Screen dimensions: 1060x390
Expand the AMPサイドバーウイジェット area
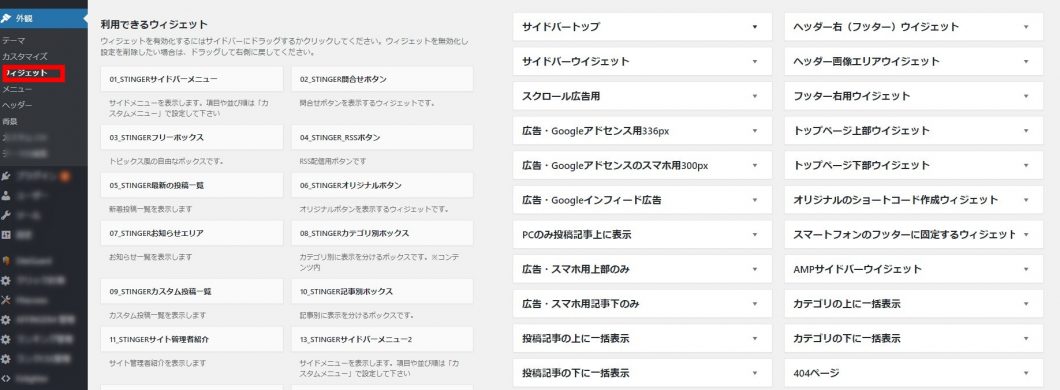[913, 269]
